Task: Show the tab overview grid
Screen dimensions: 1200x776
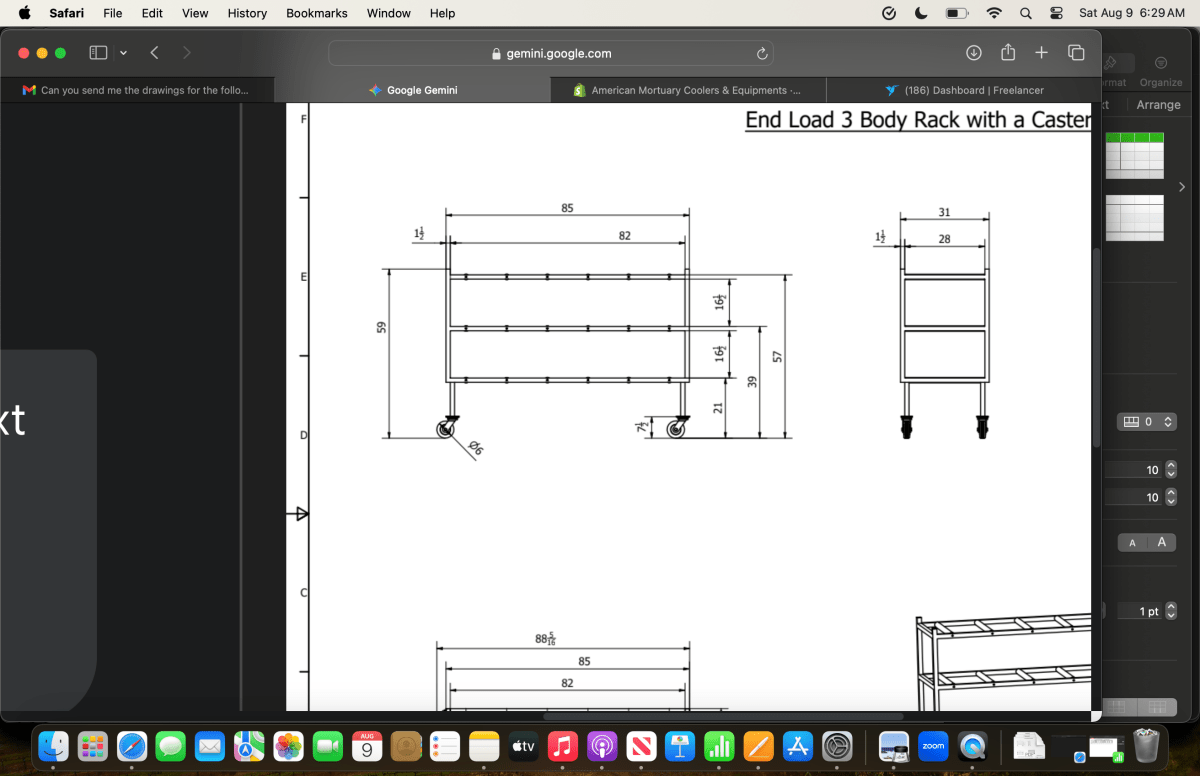Action: [x=1076, y=53]
